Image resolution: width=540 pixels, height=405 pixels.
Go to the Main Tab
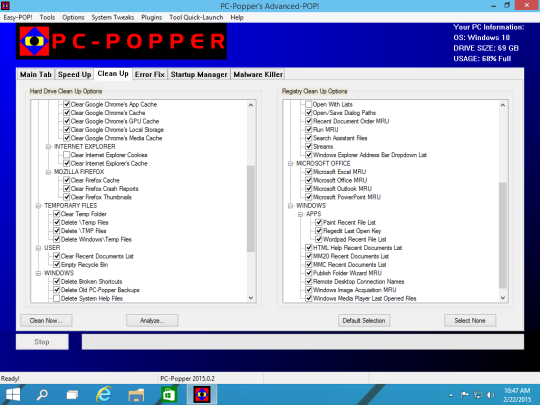pyautogui.click(x=35, y=74)
